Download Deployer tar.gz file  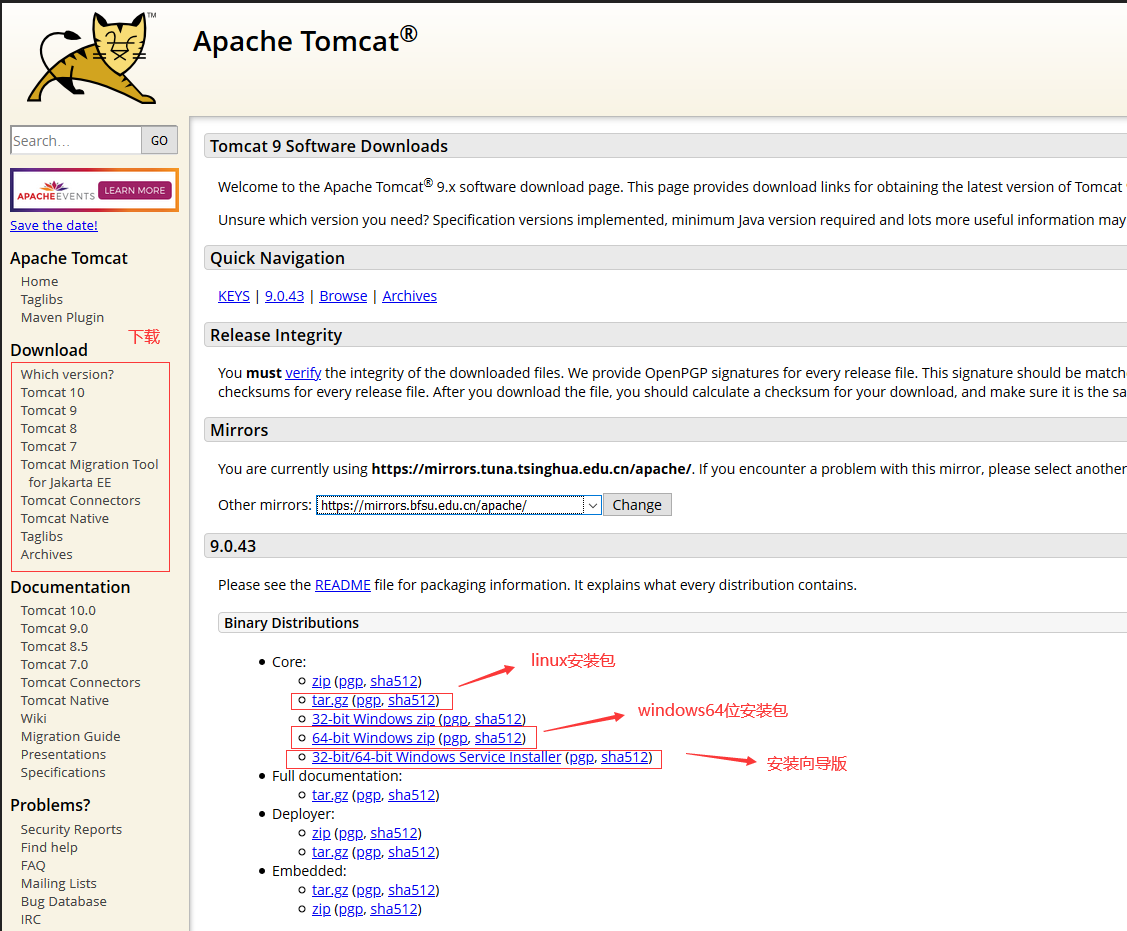click(330, 851)
